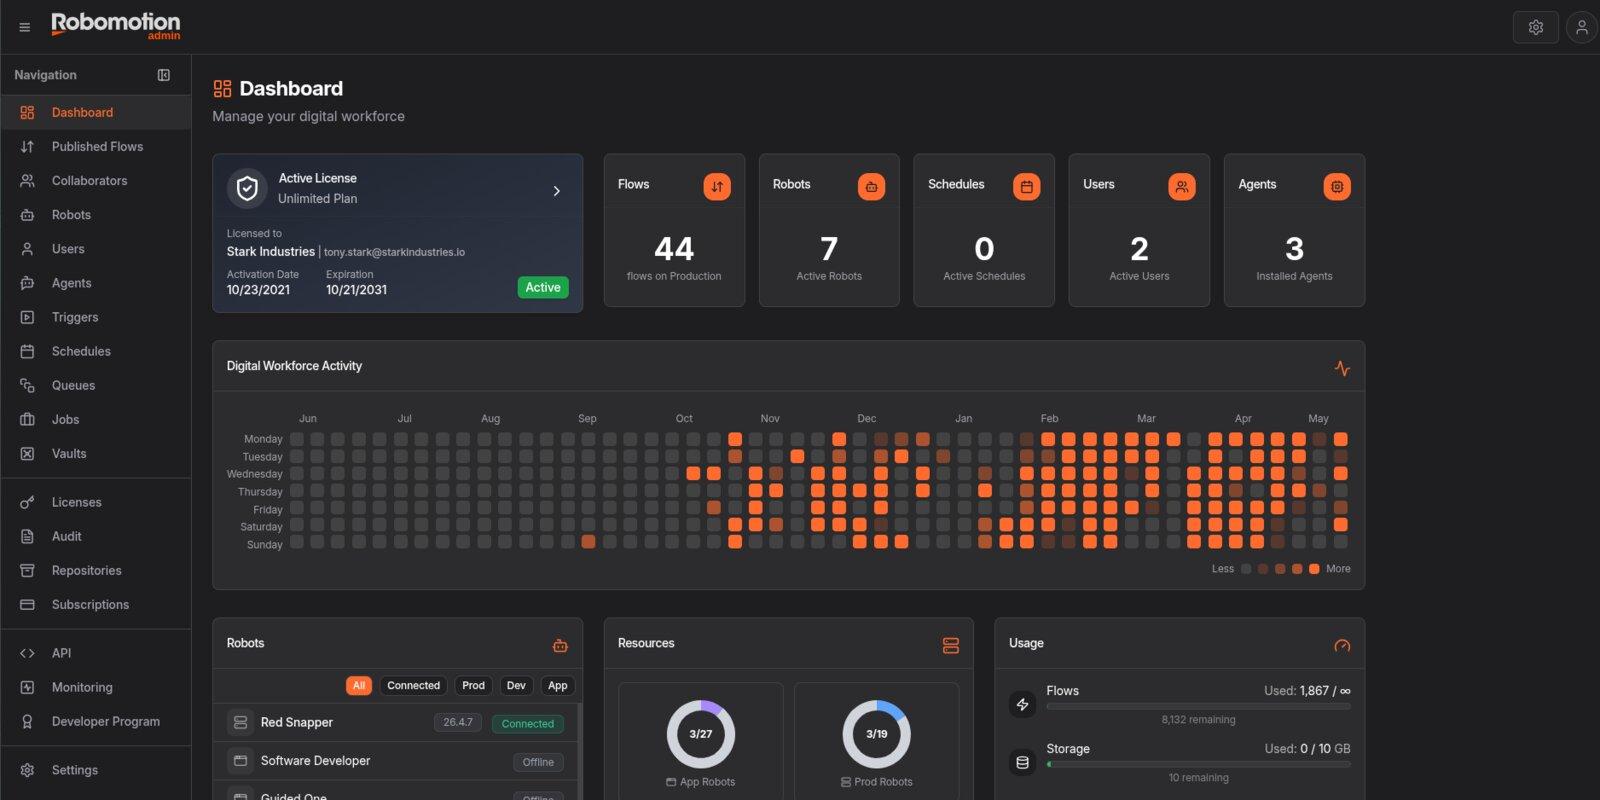
Task: Open Published Flows in sidebar
Action: [x=96, y=147]
